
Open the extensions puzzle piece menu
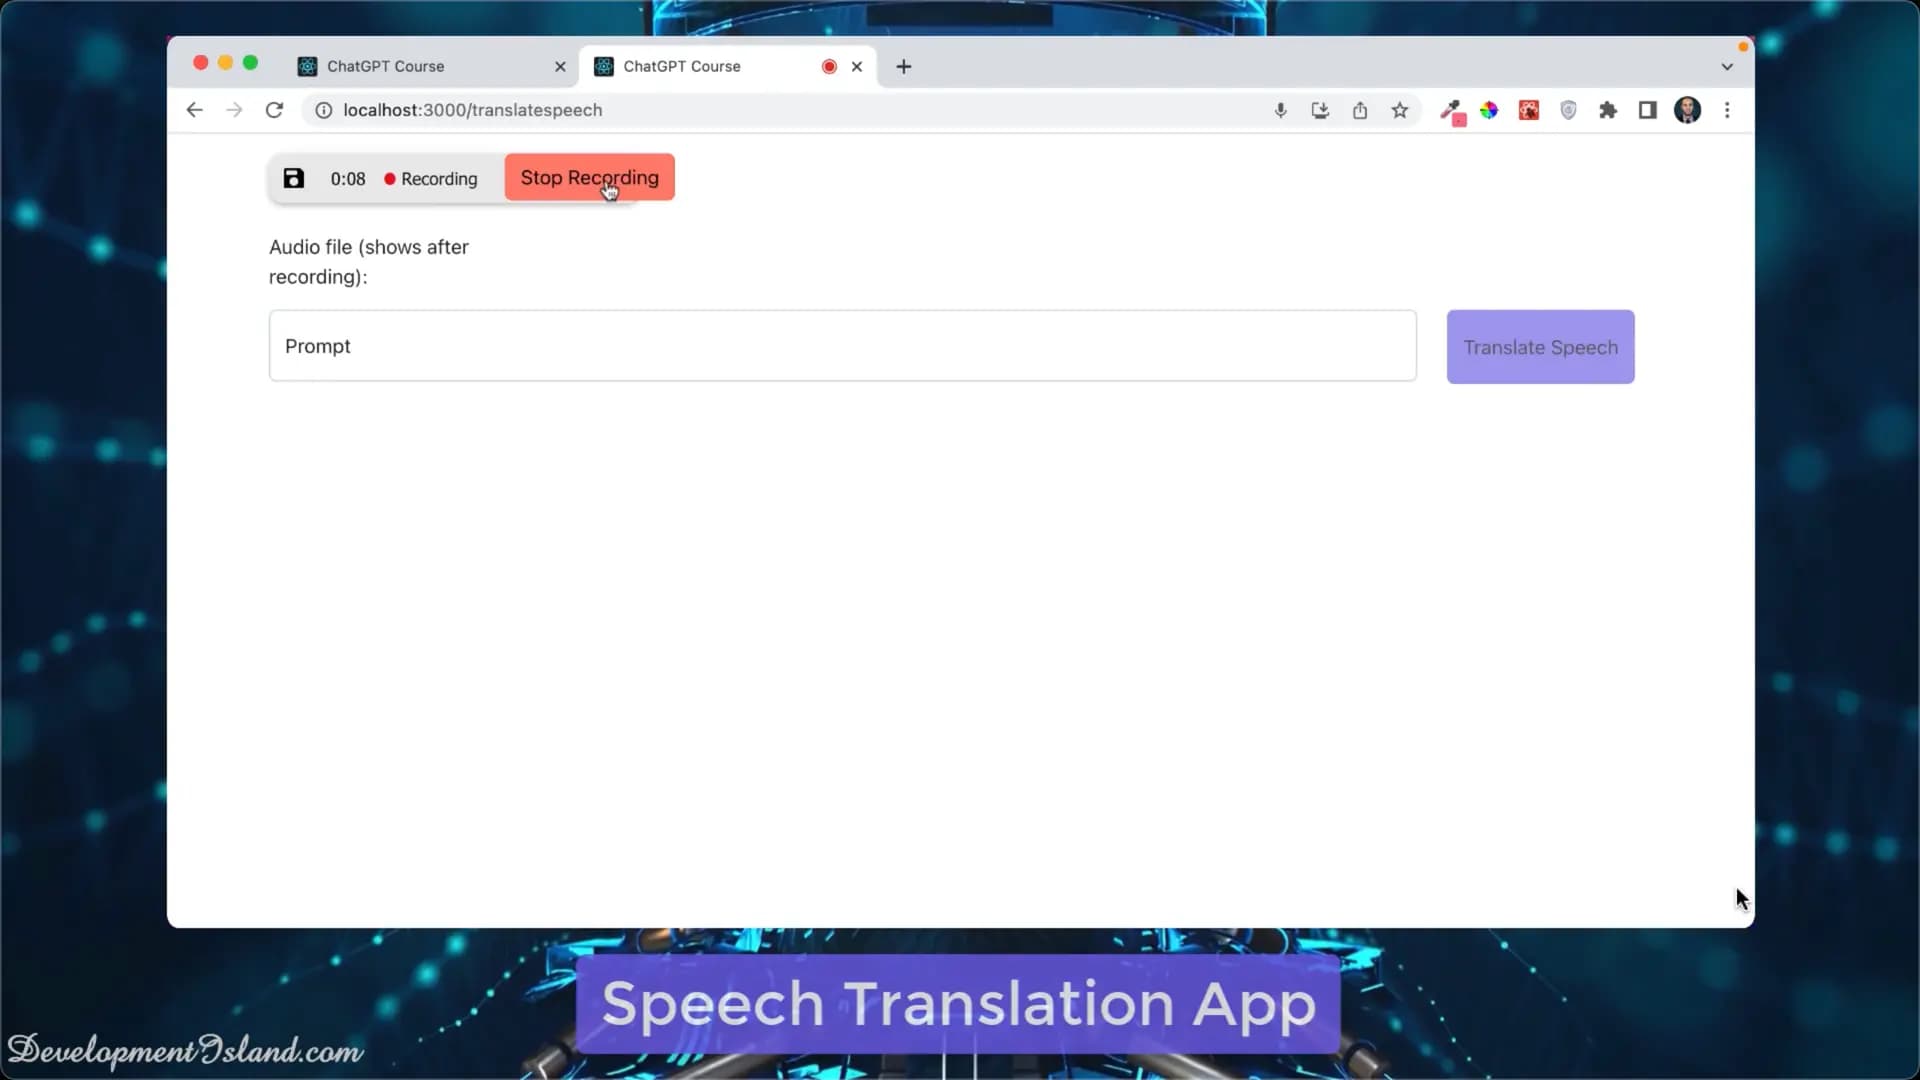1608,110
